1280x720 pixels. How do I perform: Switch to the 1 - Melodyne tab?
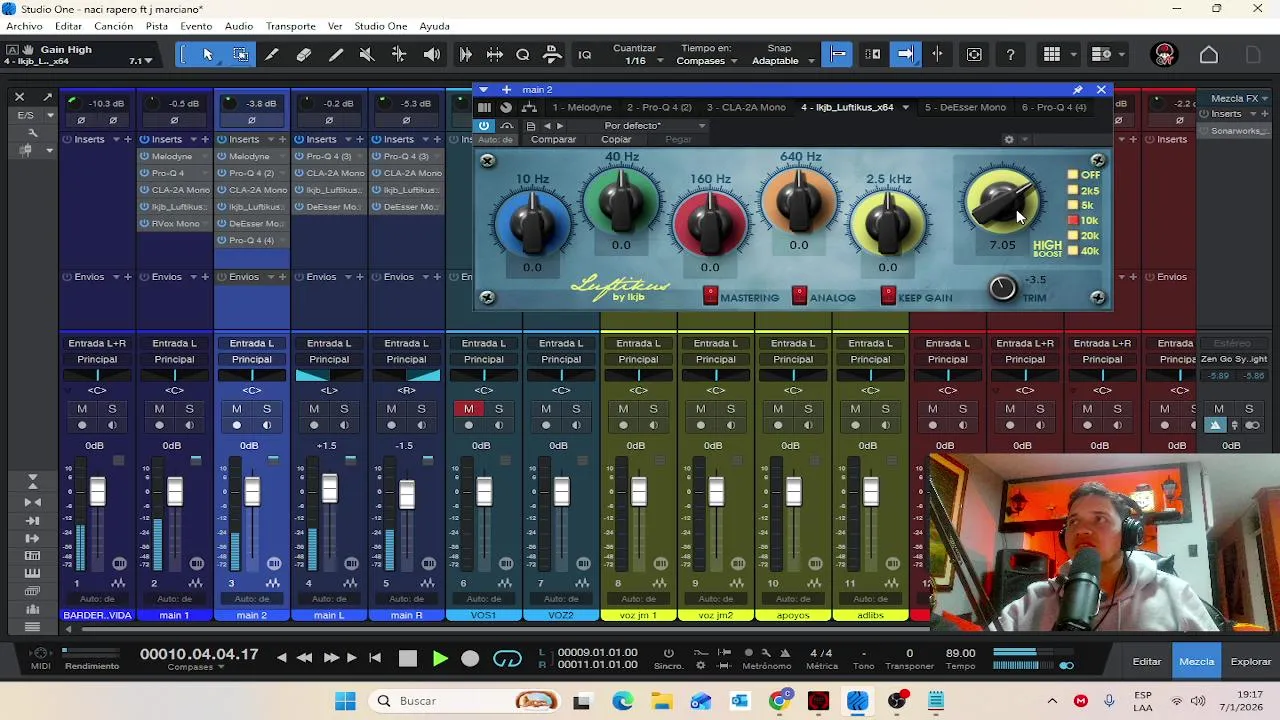pos(582,107)
